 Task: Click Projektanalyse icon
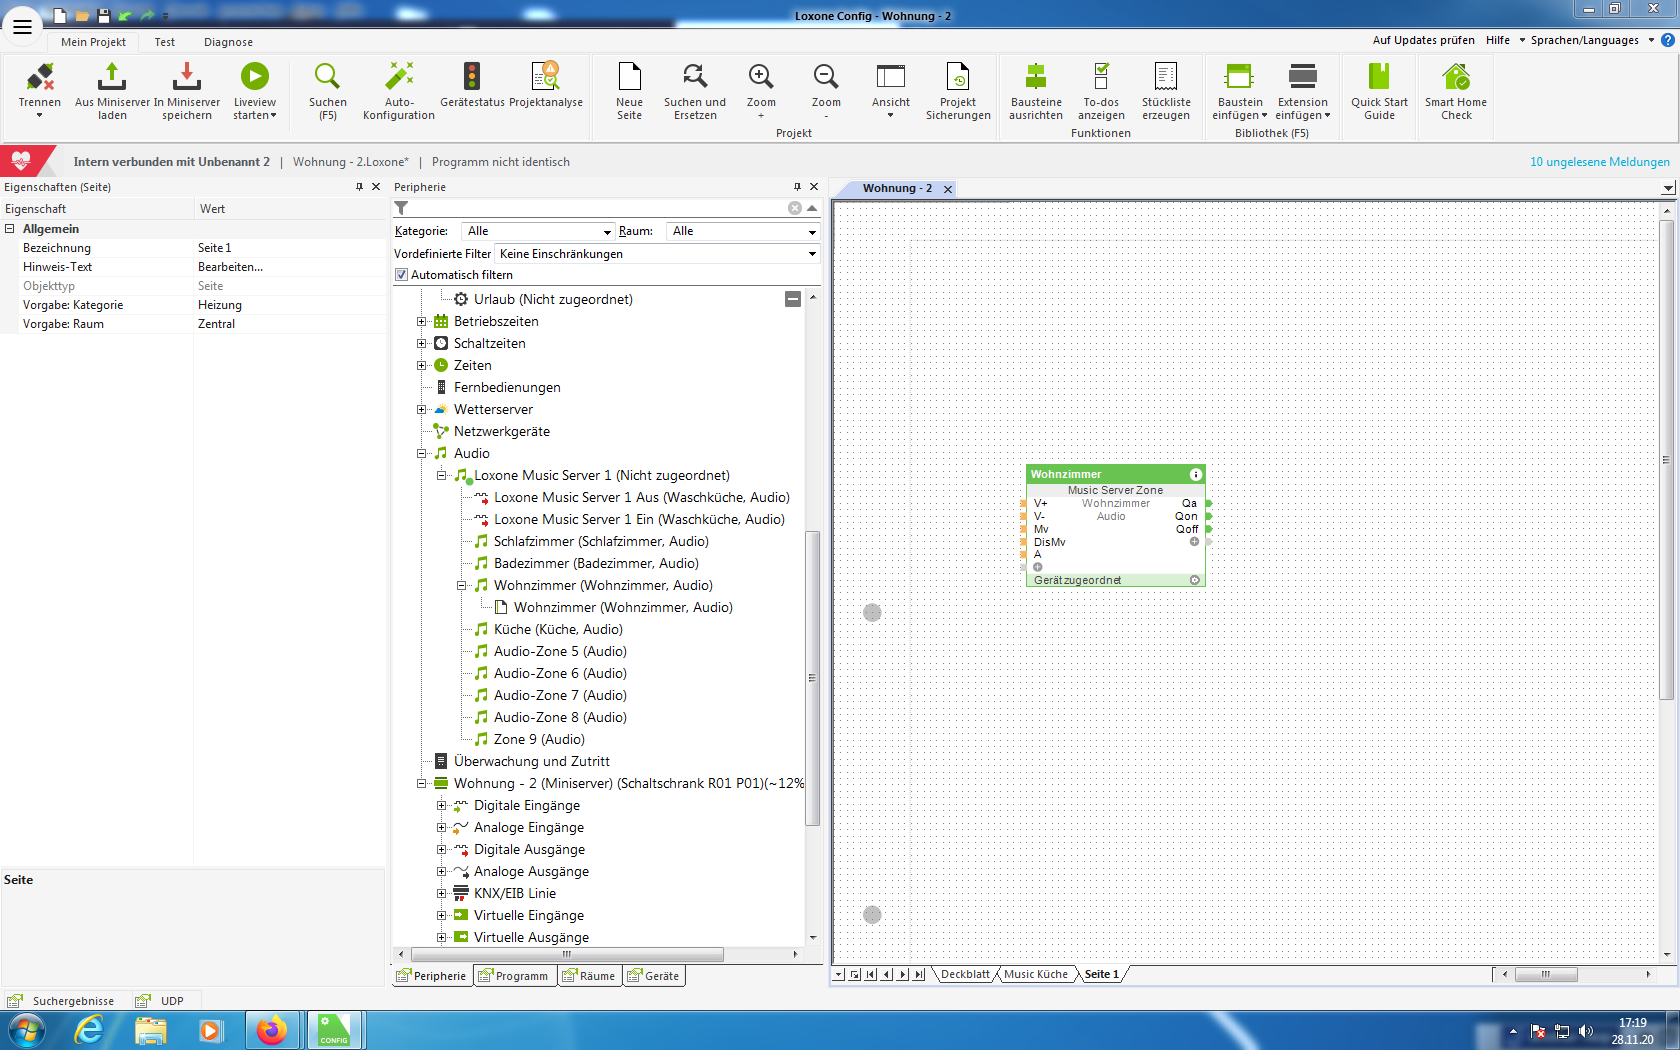click(545, 78)
